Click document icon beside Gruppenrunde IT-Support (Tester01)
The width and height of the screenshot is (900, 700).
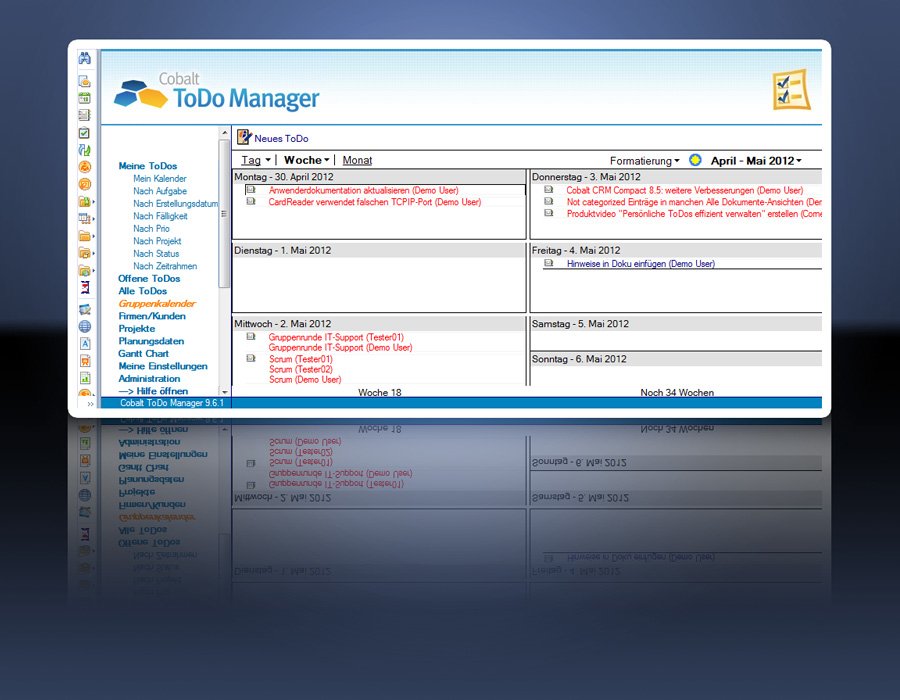[x=251, y=336]
